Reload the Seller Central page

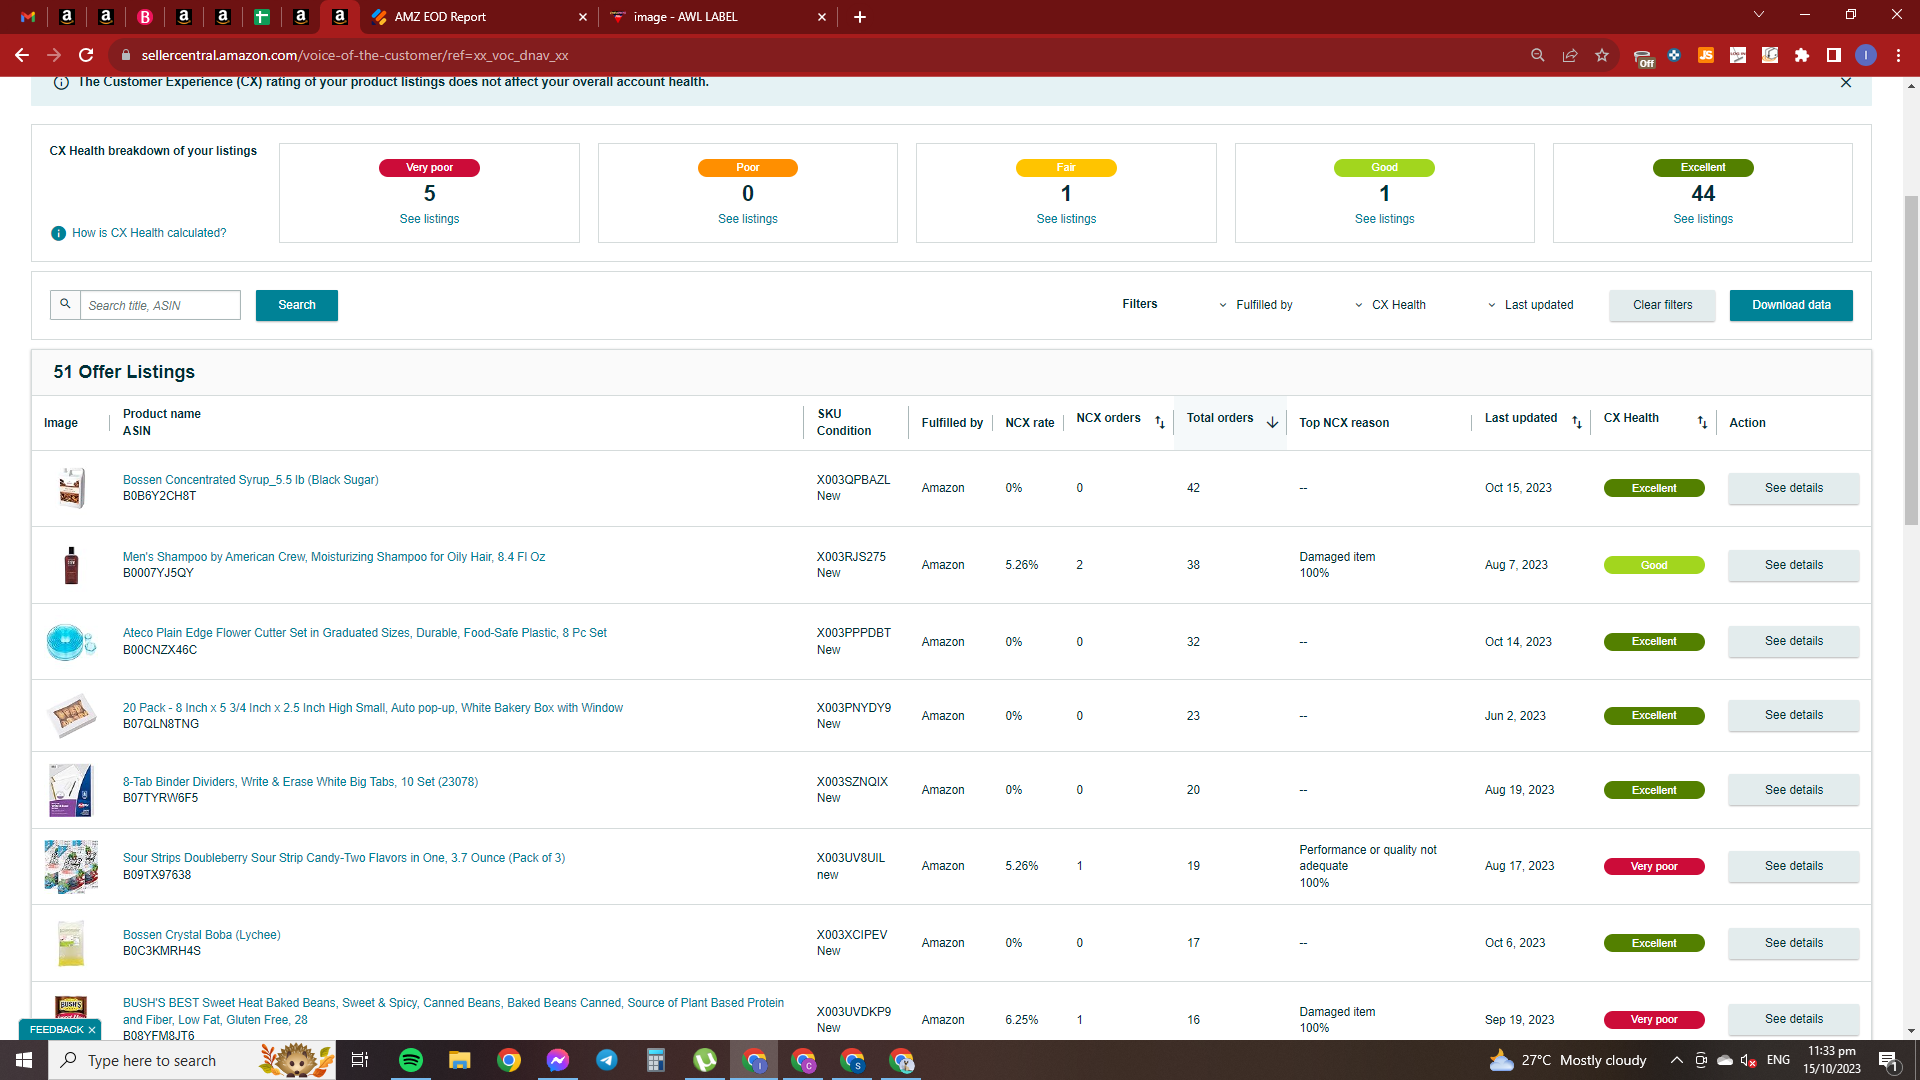tap(86, 55)
